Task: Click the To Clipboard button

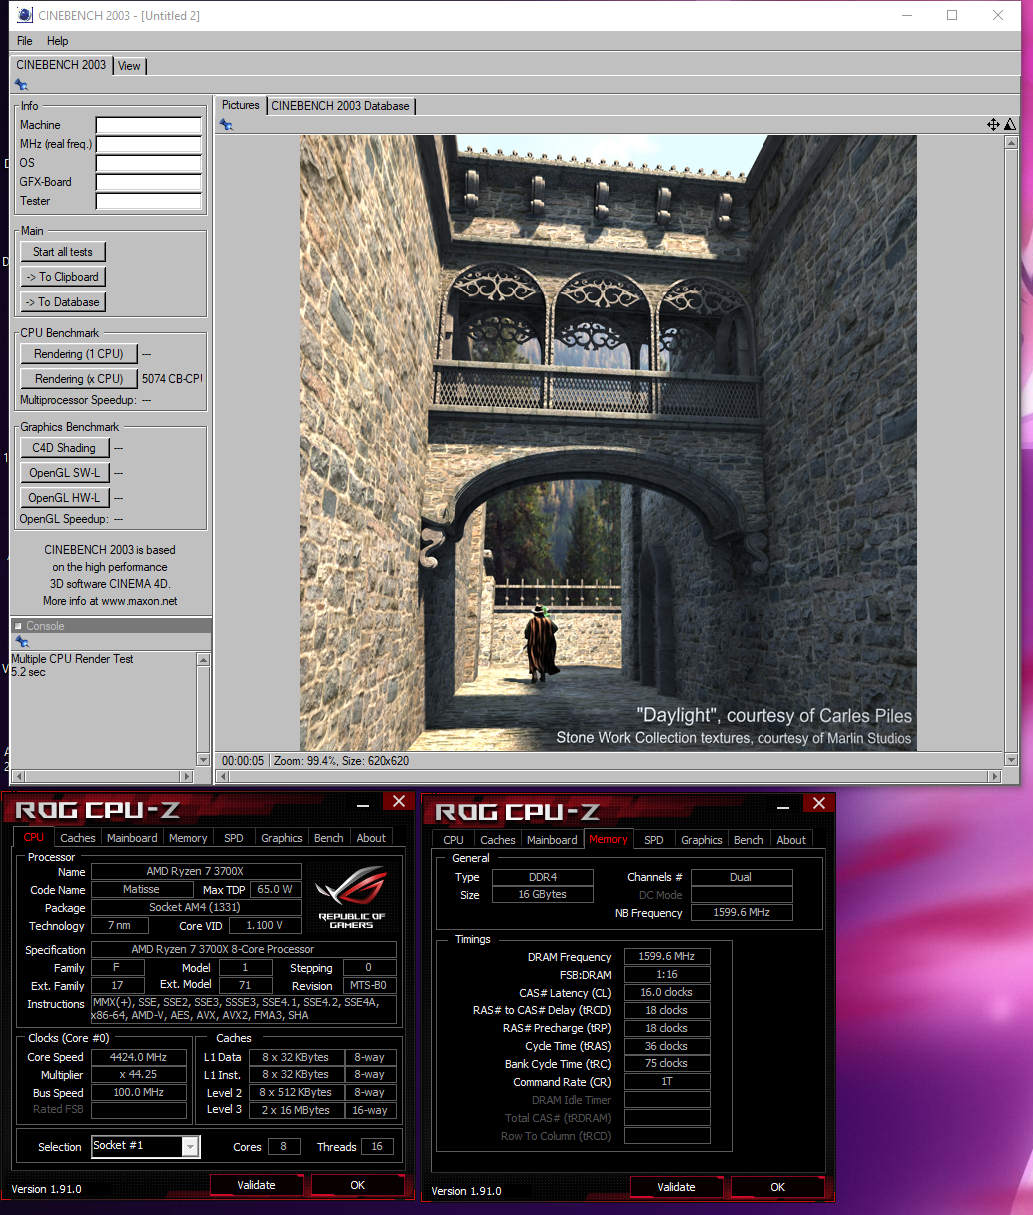Action: coord(63,277)
